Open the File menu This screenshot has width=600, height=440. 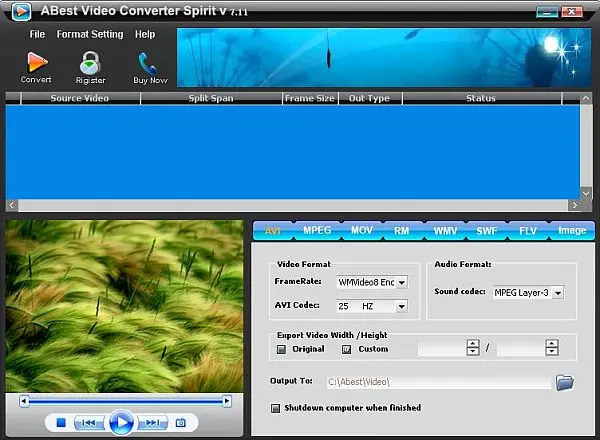coord(37,34)
